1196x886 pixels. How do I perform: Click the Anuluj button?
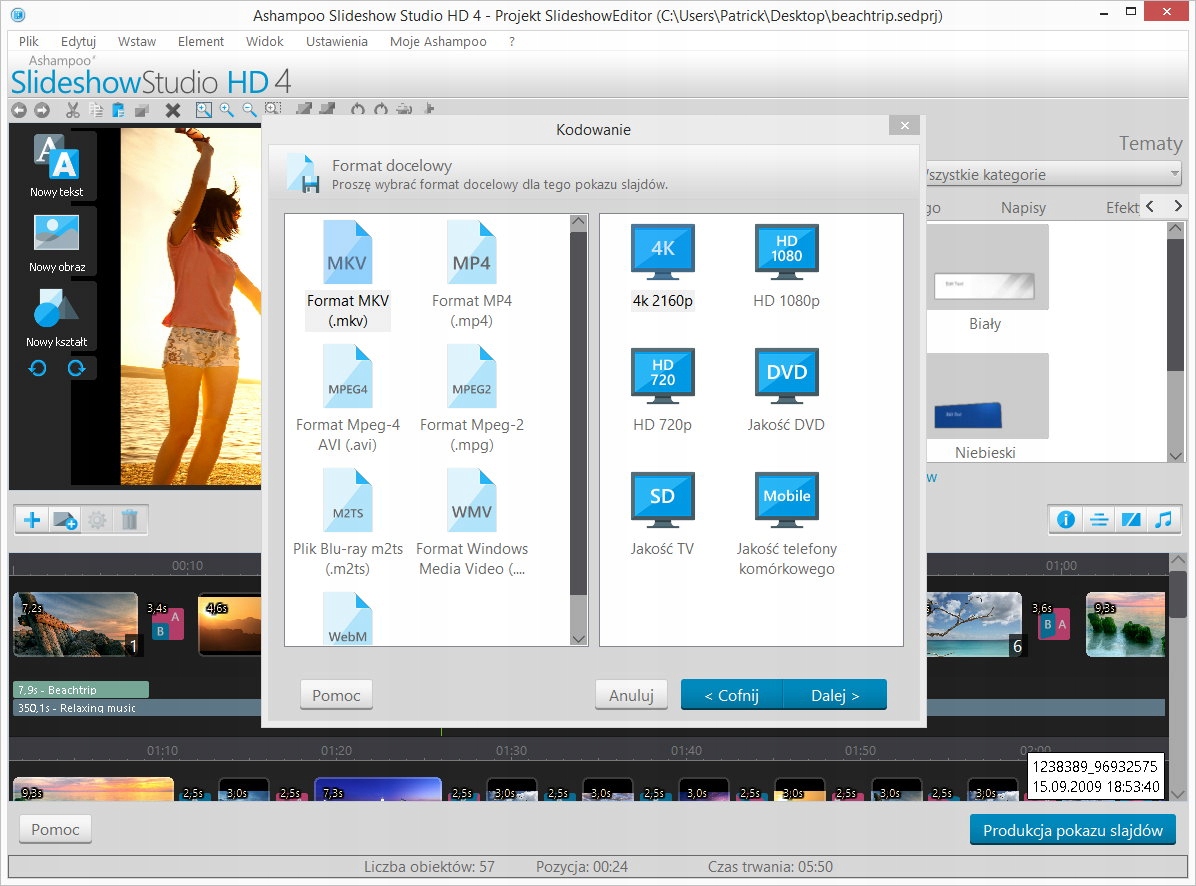631,695
